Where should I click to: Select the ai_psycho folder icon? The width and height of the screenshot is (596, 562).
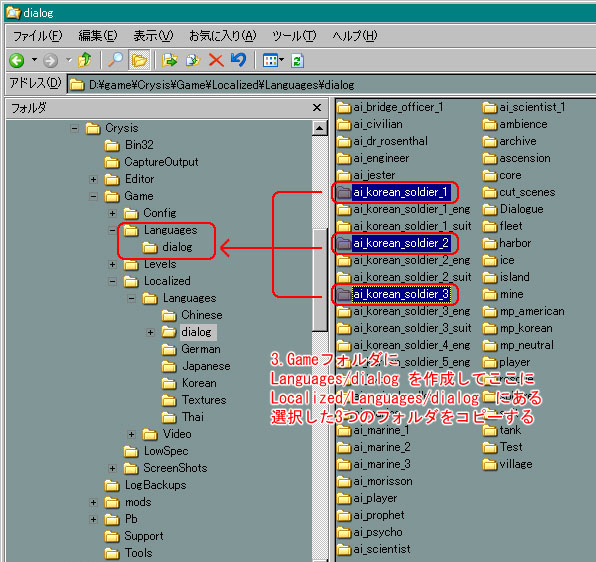[344, 533]
